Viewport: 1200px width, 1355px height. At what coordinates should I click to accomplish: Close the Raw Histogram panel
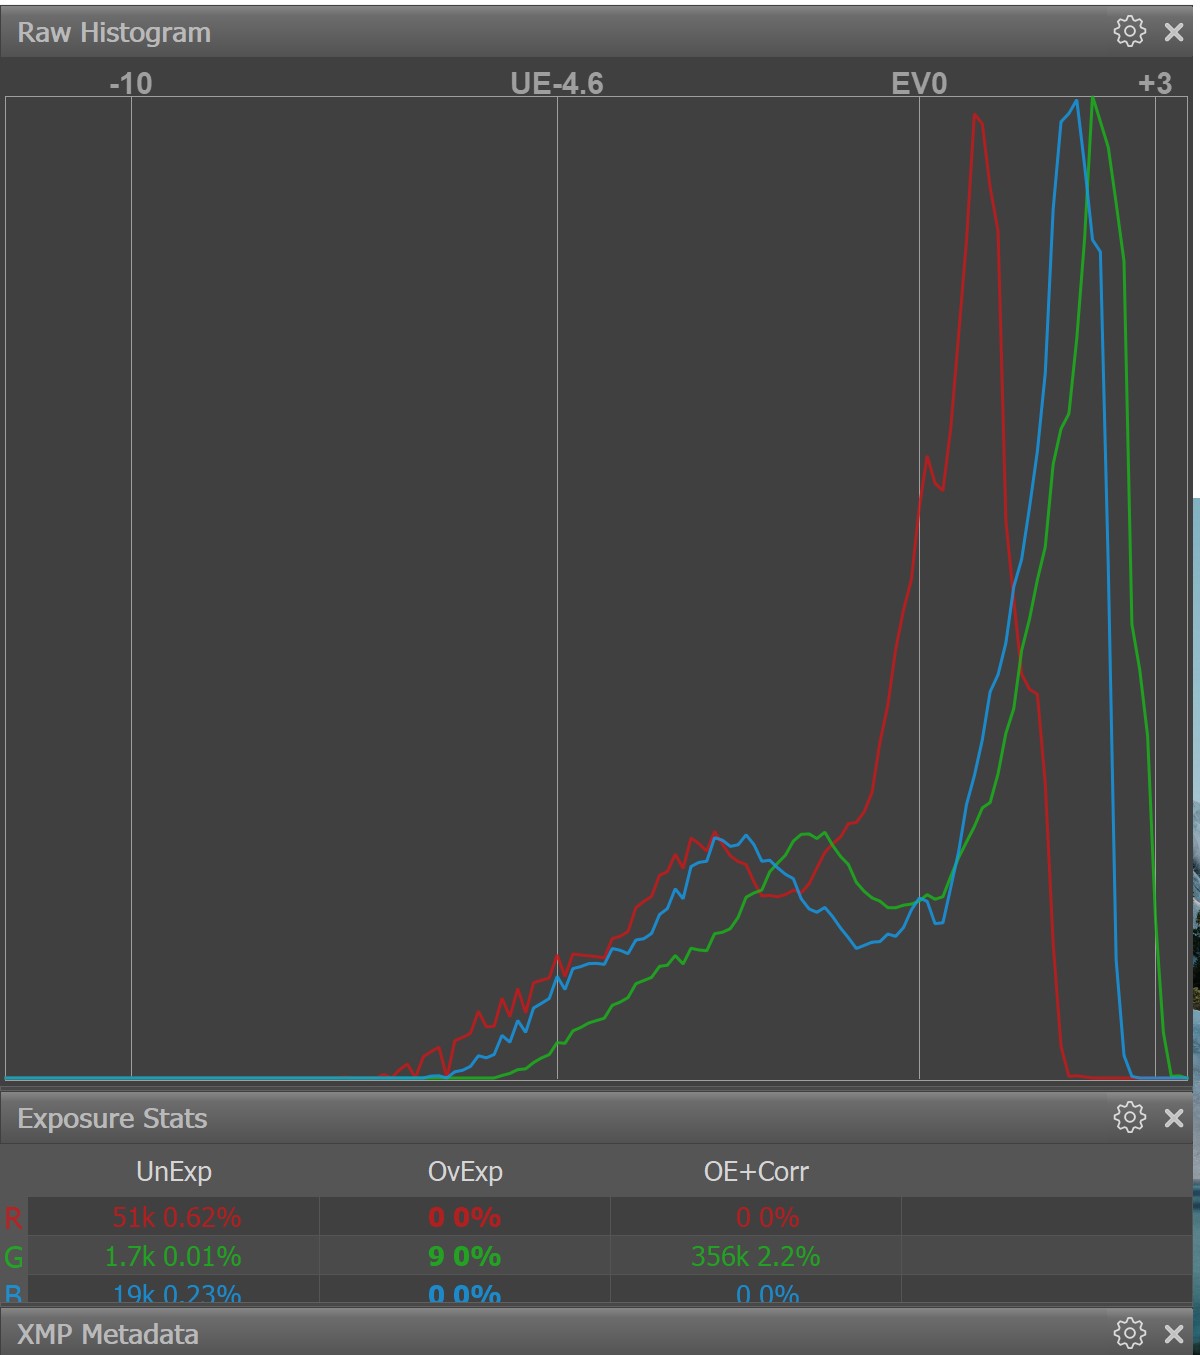click(x=1174, y=32)
